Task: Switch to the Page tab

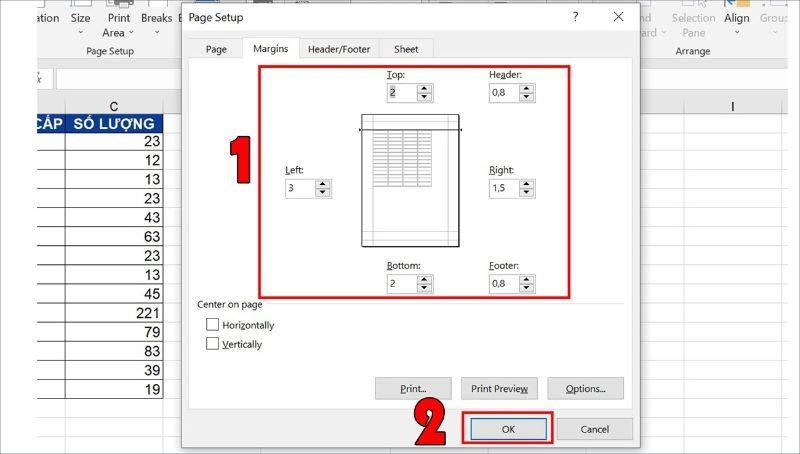Action: click(216, 49)
